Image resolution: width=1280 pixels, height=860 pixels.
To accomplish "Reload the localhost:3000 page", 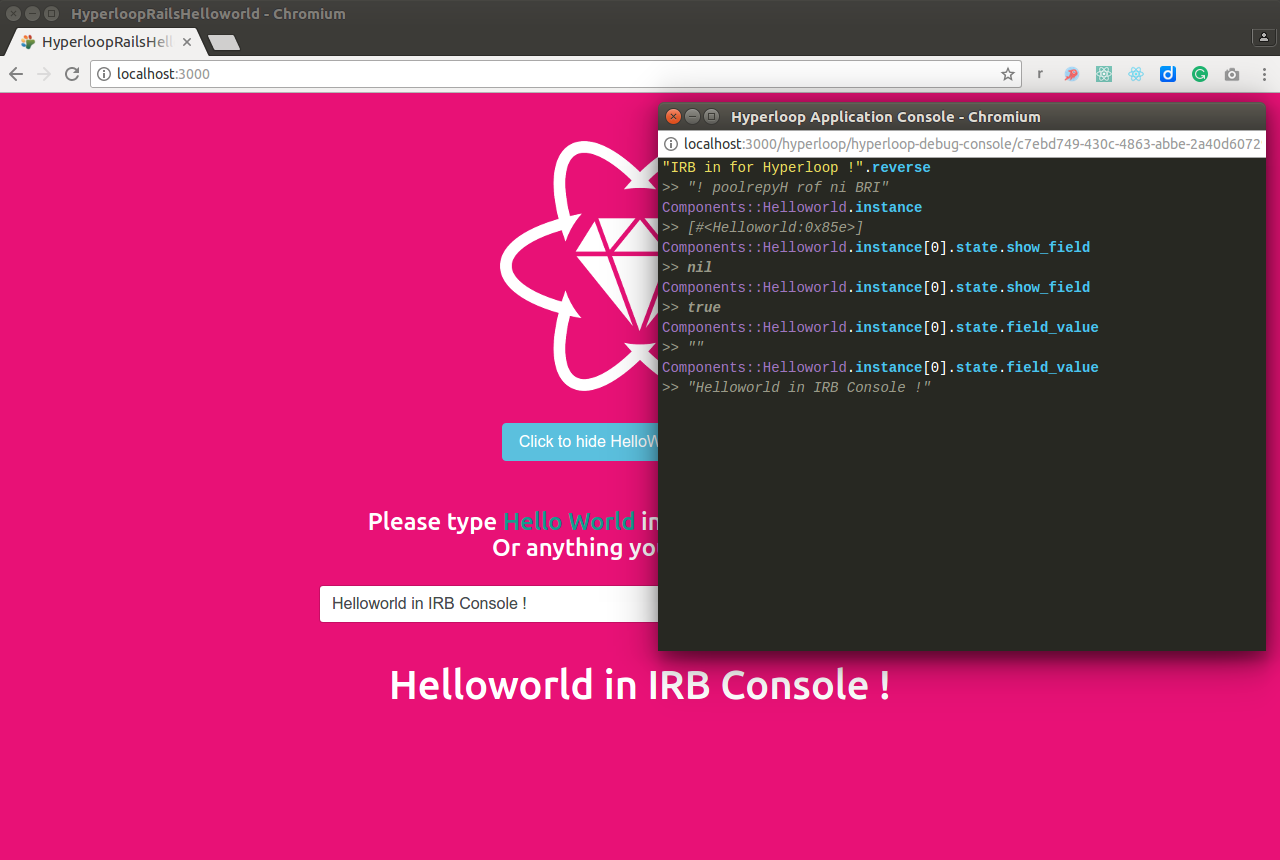I will click(72, 74).
